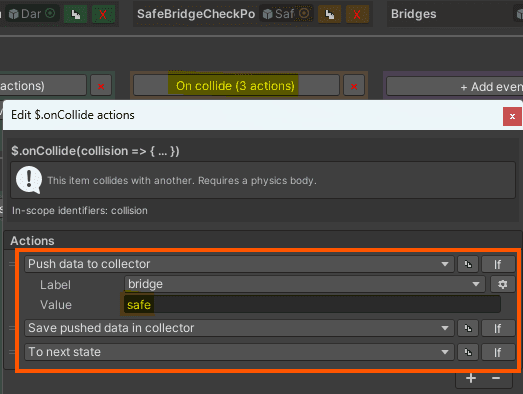Click the In-scope identifiers: collision text
523x394 pixels.
coord(80,211)
